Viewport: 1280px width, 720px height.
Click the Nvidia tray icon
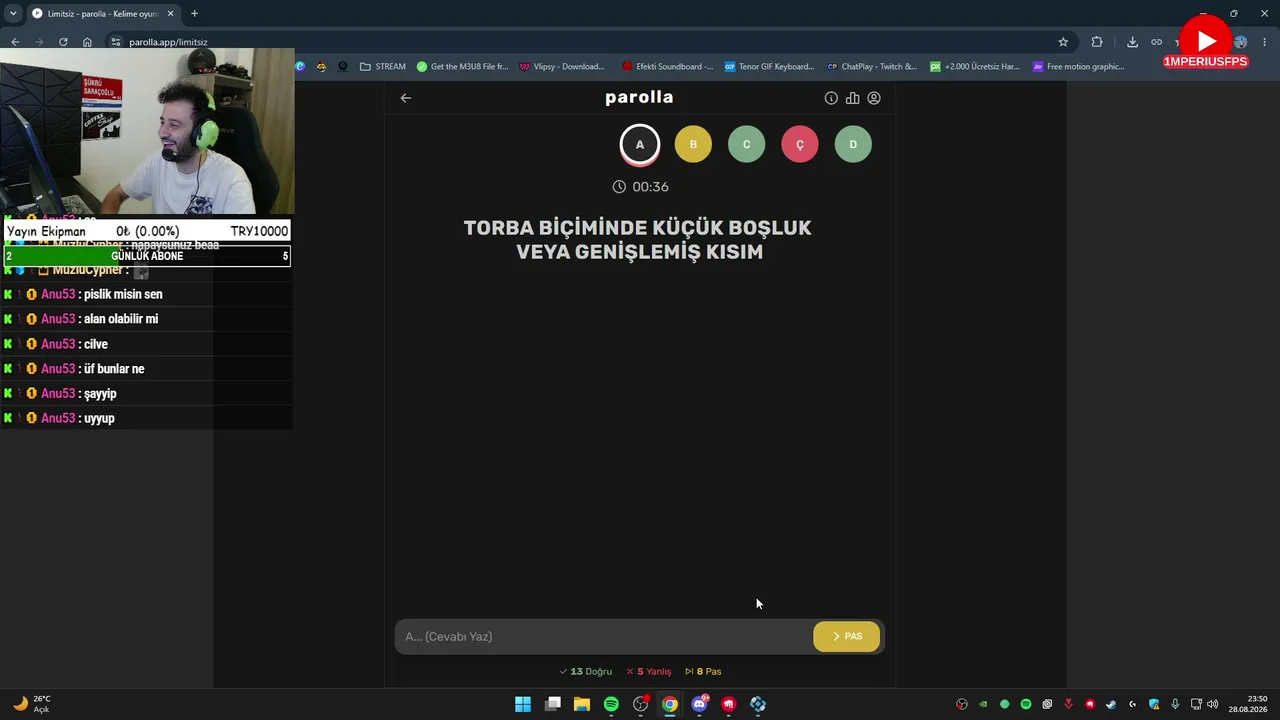click(x=983, y=704)
